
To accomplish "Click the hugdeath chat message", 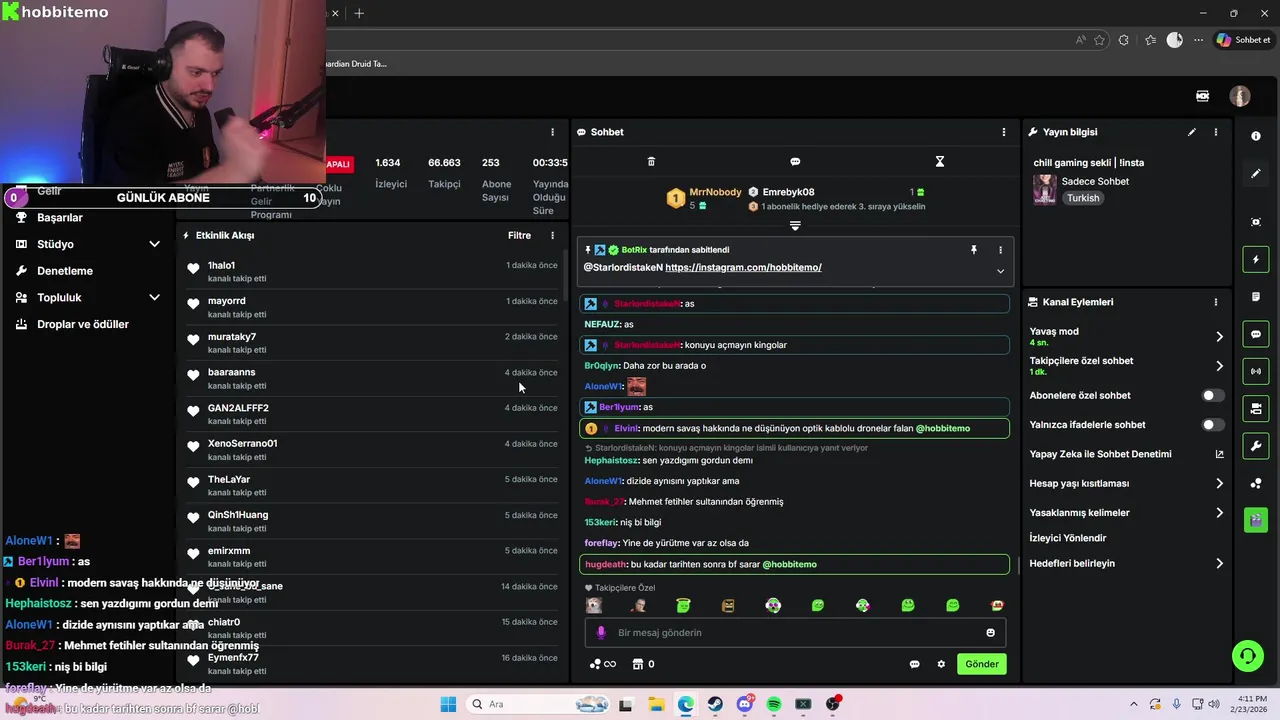I will (795, 564).
